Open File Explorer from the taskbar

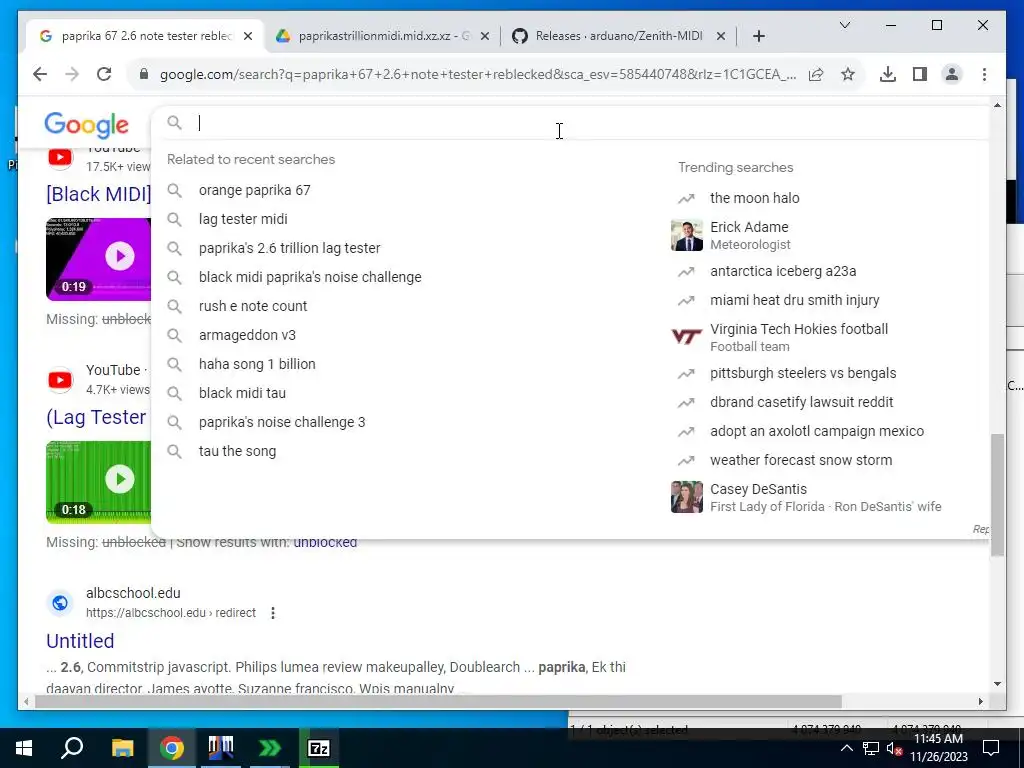pyautogui.click(x=122, y=748)
